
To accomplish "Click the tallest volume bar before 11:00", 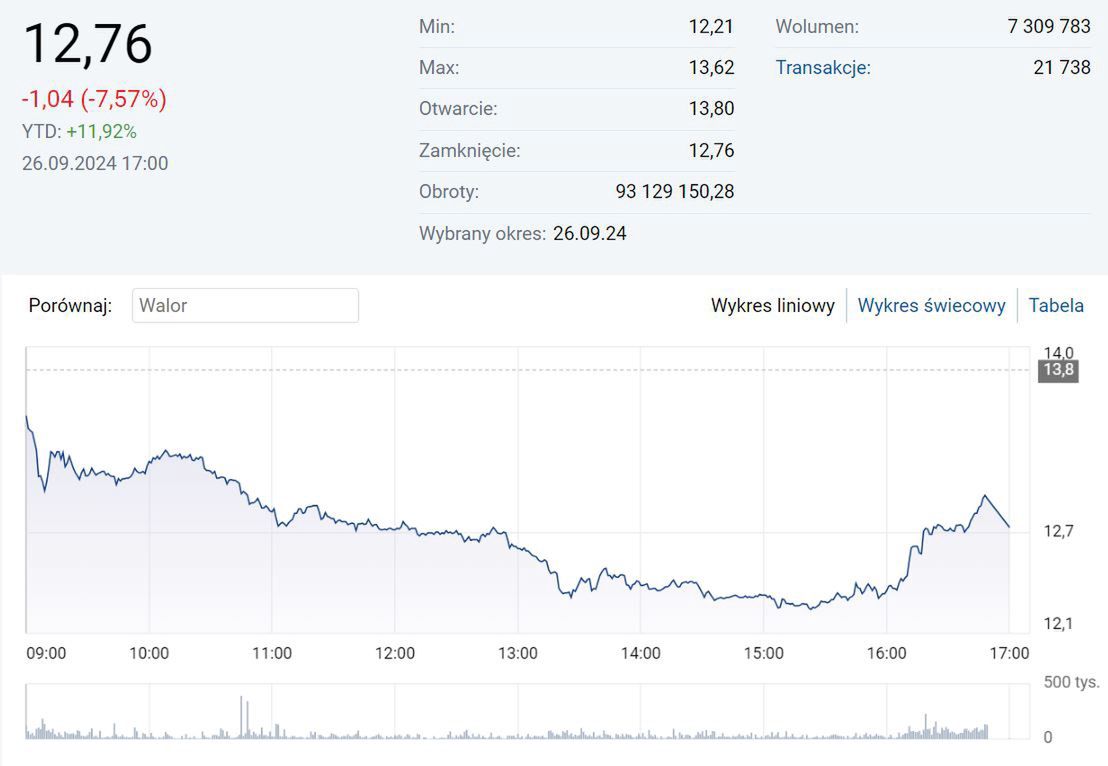I will tap(241, 717).
